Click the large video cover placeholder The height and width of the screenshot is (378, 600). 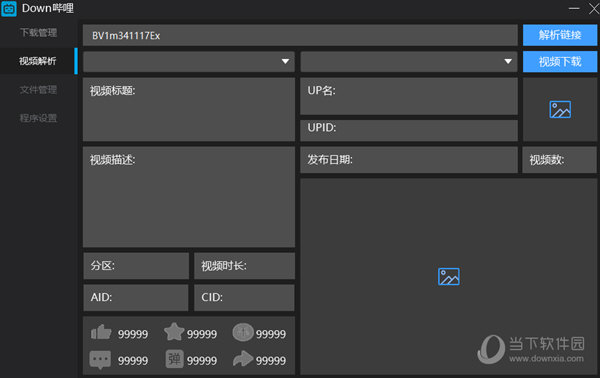448,276
